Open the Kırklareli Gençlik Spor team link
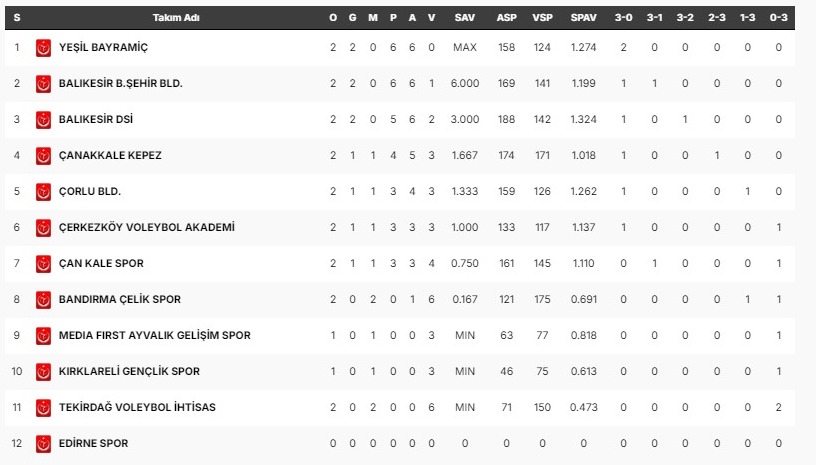This screenshot has width=816, height=465. pyautogui.click(x=129, y=372)
